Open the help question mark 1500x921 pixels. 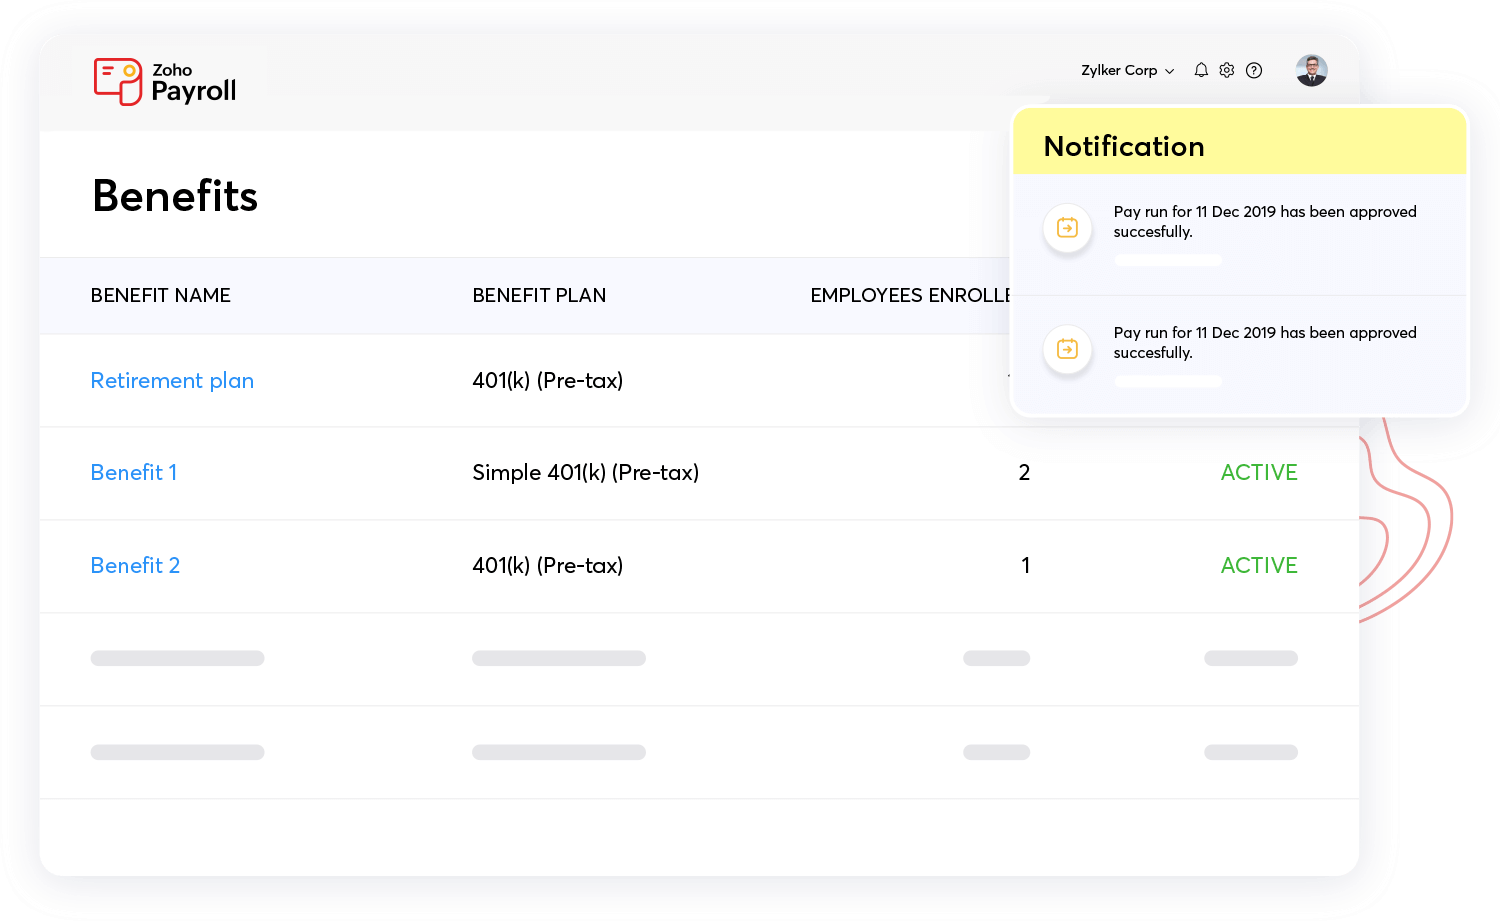[1254, 70]
